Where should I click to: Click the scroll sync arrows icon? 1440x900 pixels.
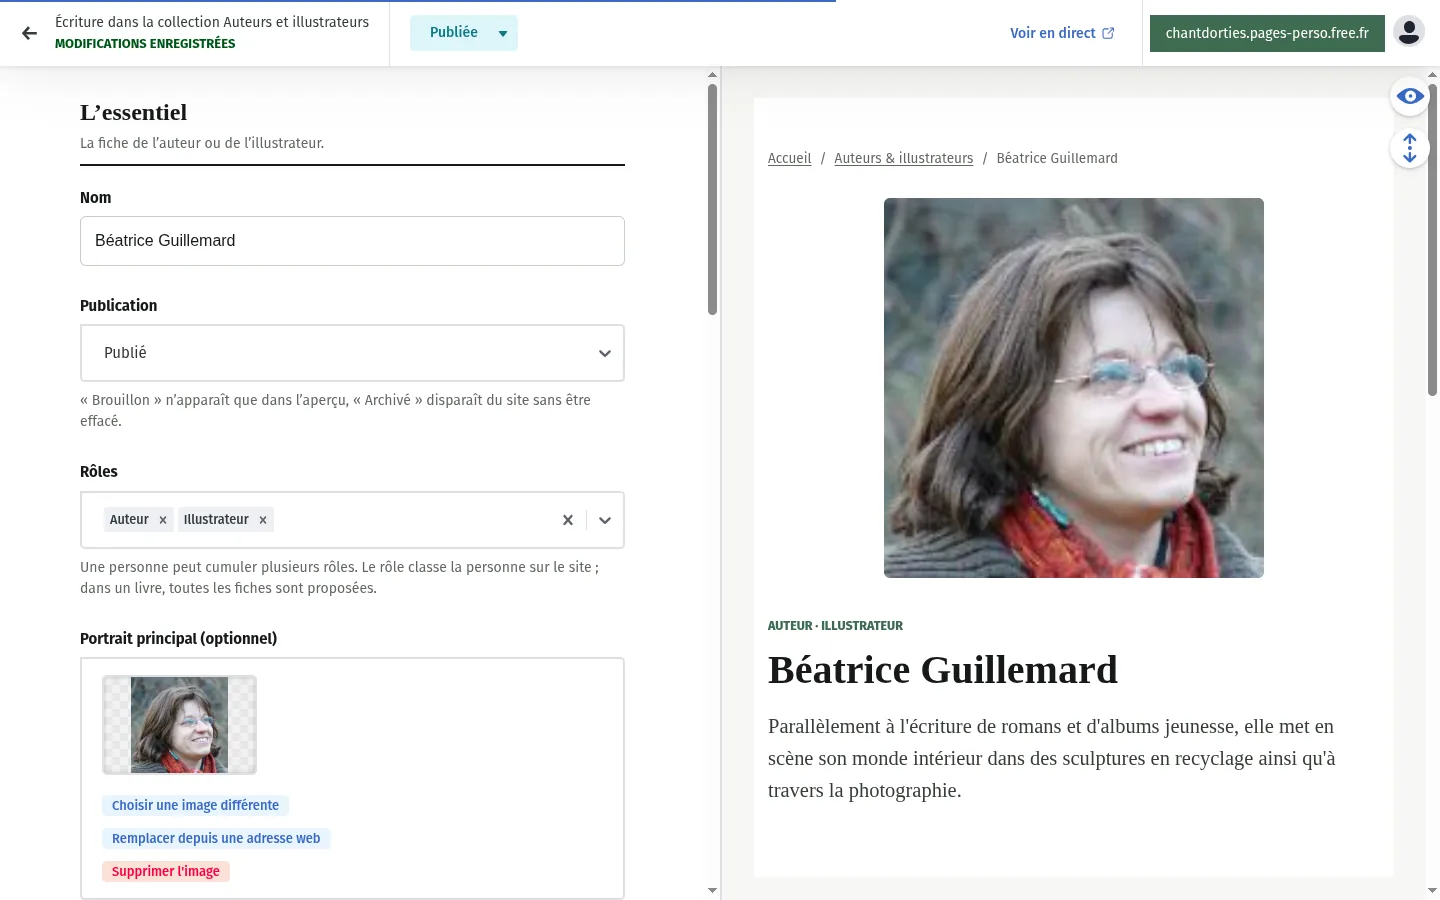click(x=1410, y=148)
